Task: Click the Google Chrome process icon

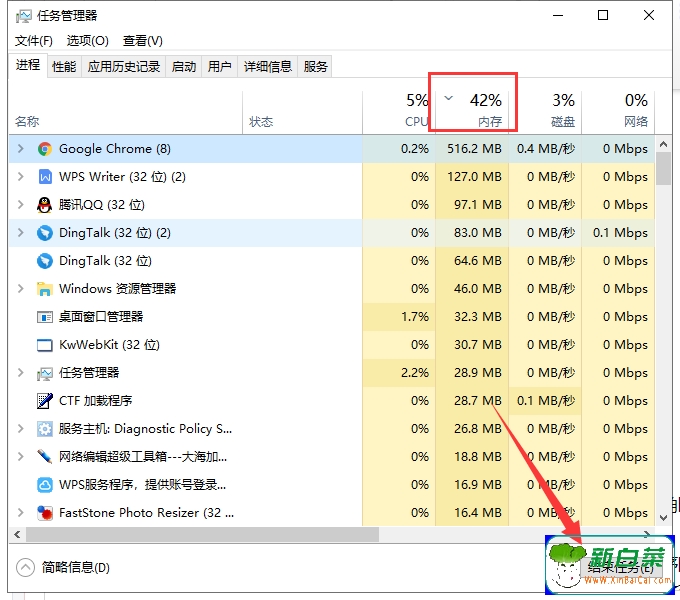Action: click(x=45, y=149)
